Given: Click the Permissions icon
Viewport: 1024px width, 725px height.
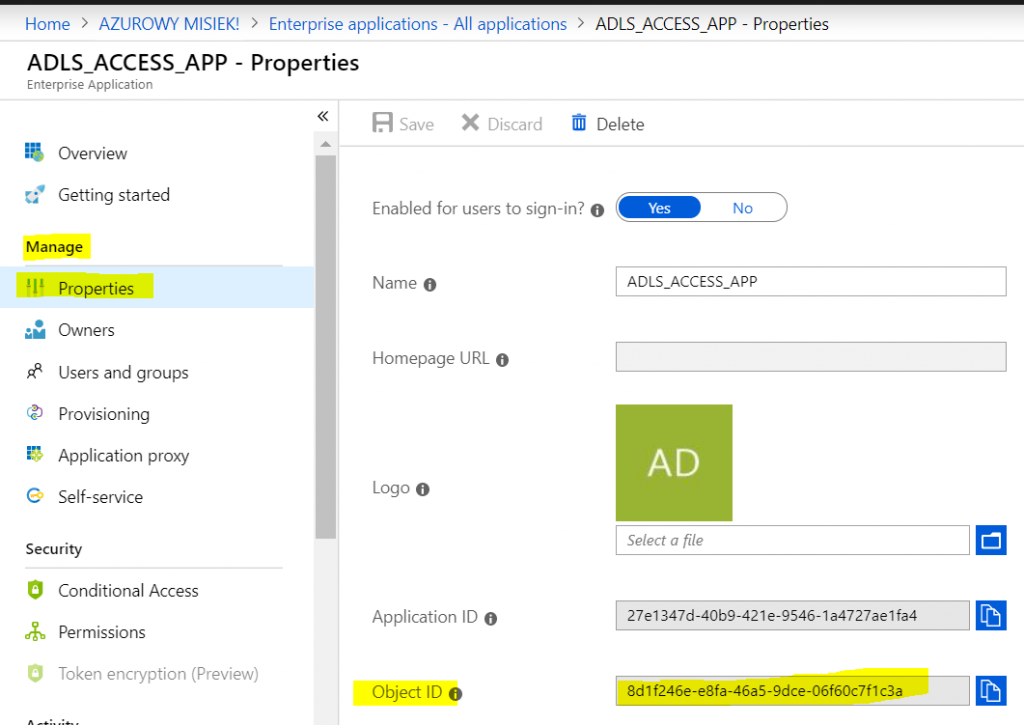Looking at the screenshot, I should 33,631.
